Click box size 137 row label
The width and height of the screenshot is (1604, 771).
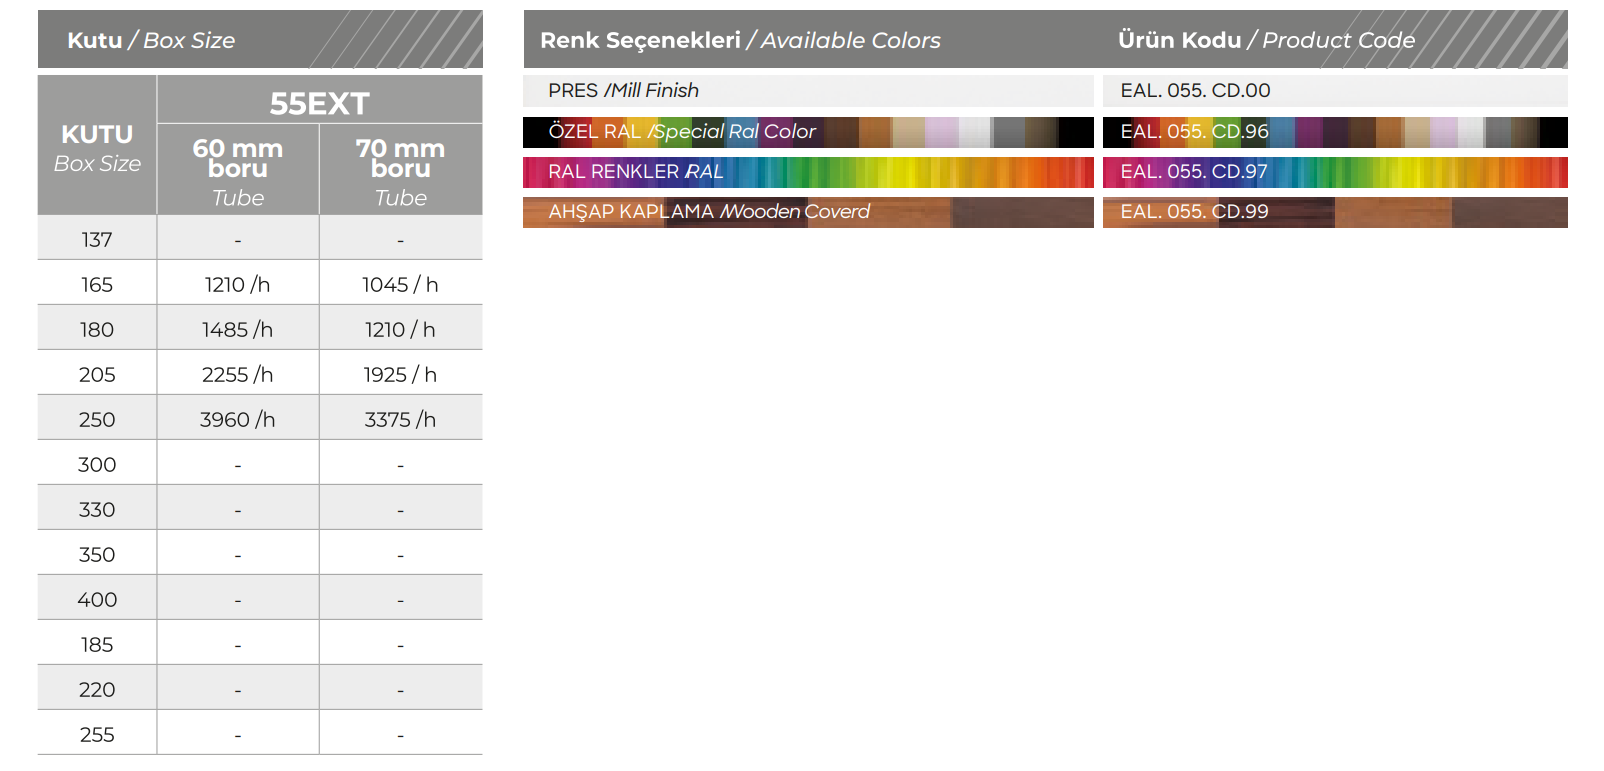[97, 240]
